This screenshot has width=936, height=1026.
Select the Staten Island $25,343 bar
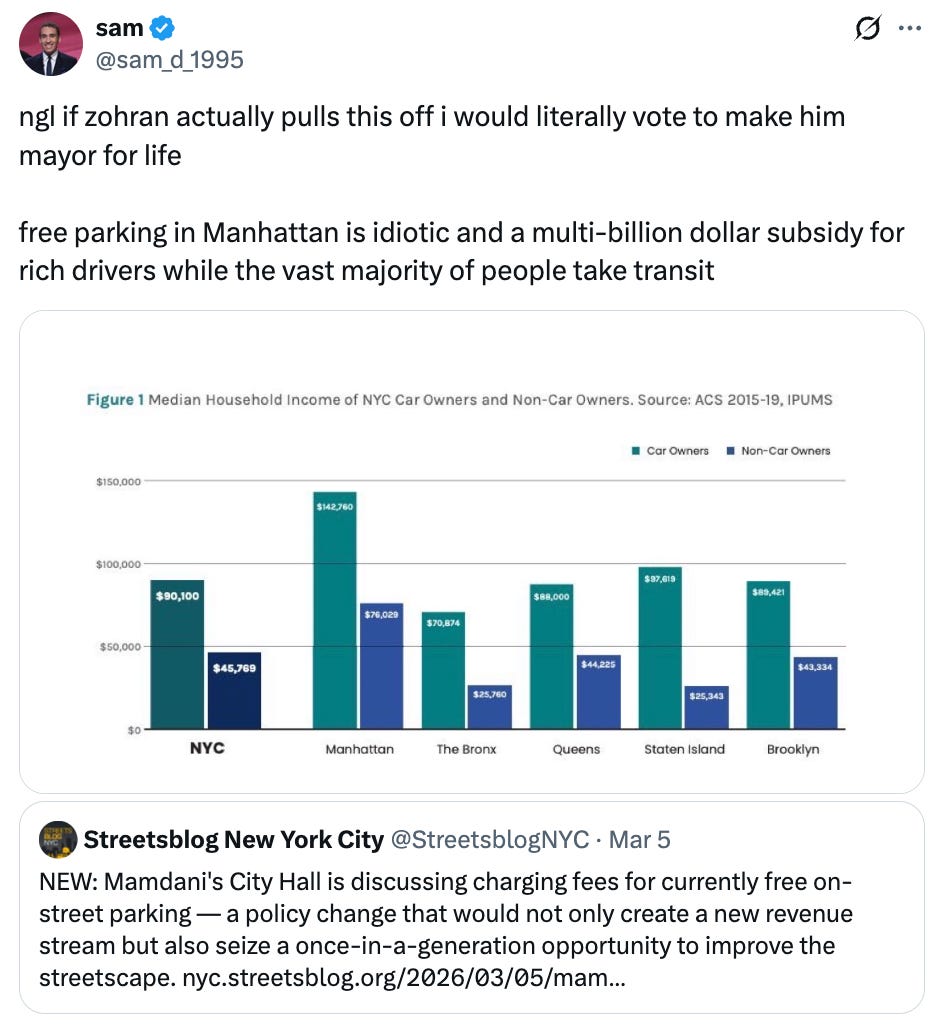pyautogui.click(x=705, y=705)
